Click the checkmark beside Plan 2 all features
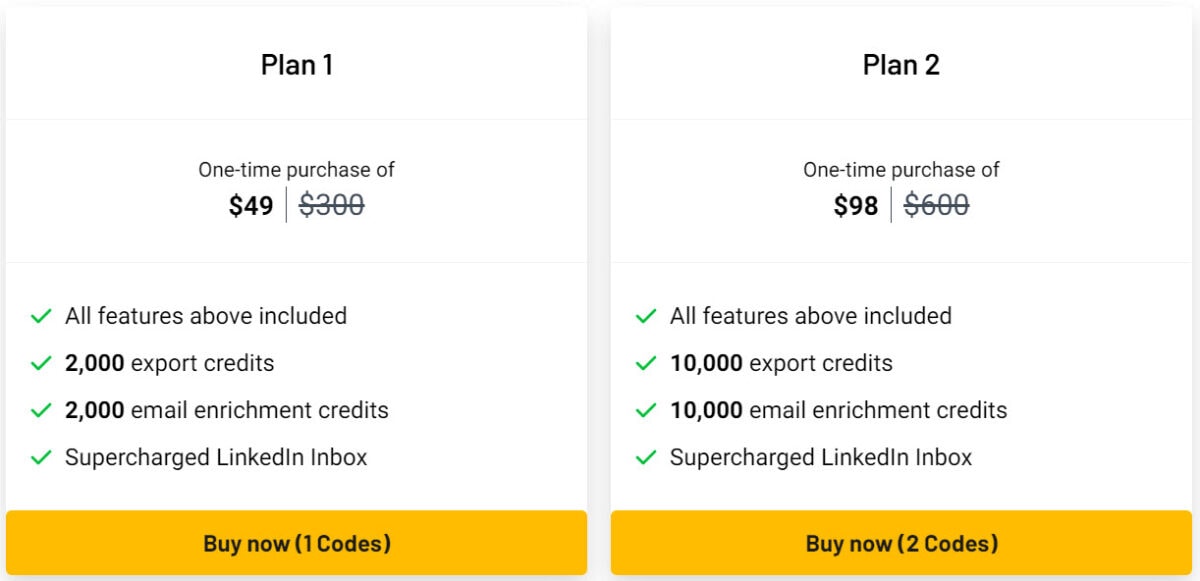Image resolution: width=1200 pixels, height=581 pixels. point(646,317)
